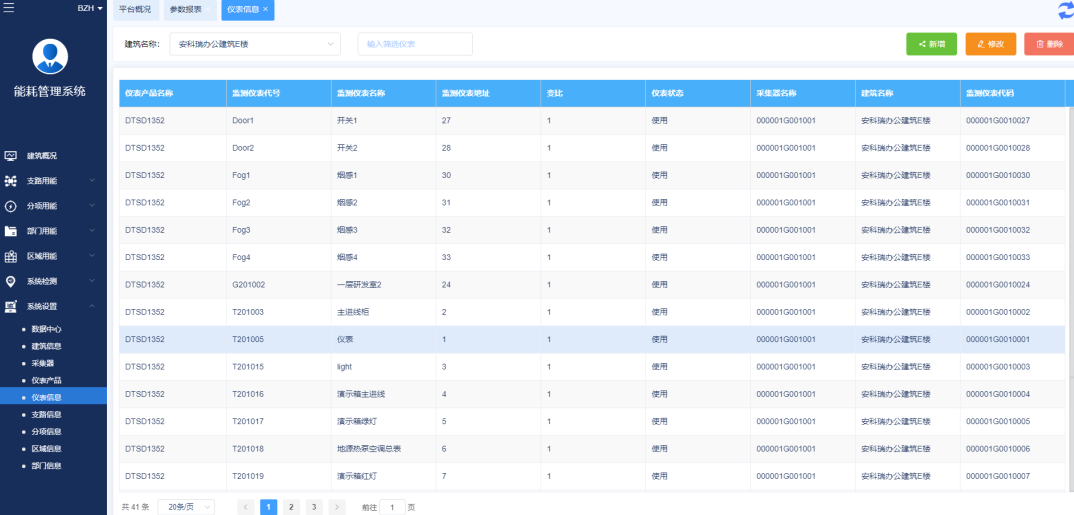Screen dimensions: 1074x515
Task: Click the 仪表产品名称 column header
Action: coord(173,93)
